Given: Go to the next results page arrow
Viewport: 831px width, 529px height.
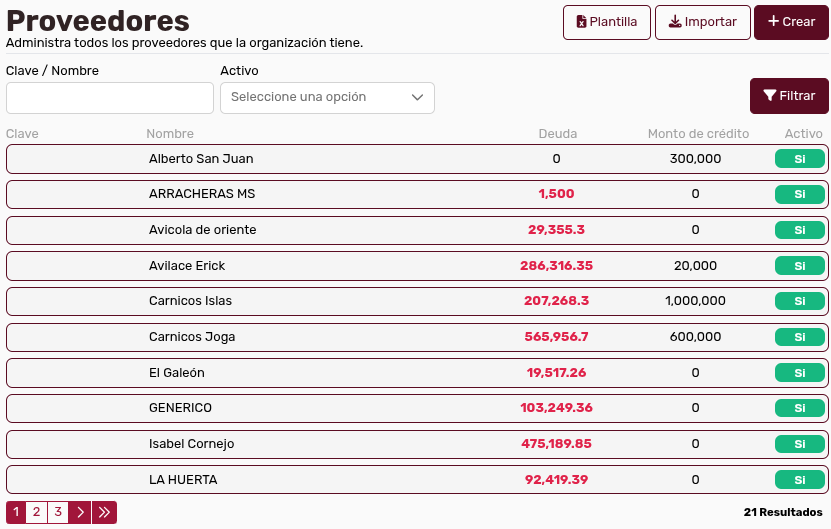Looking at the screenshot, I should click(x=81, y=512).
